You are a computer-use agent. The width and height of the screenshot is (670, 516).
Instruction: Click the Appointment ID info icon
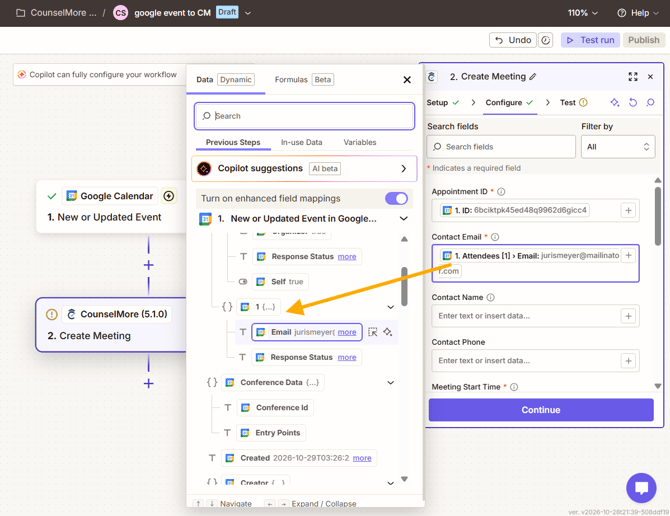pos(501,192)
